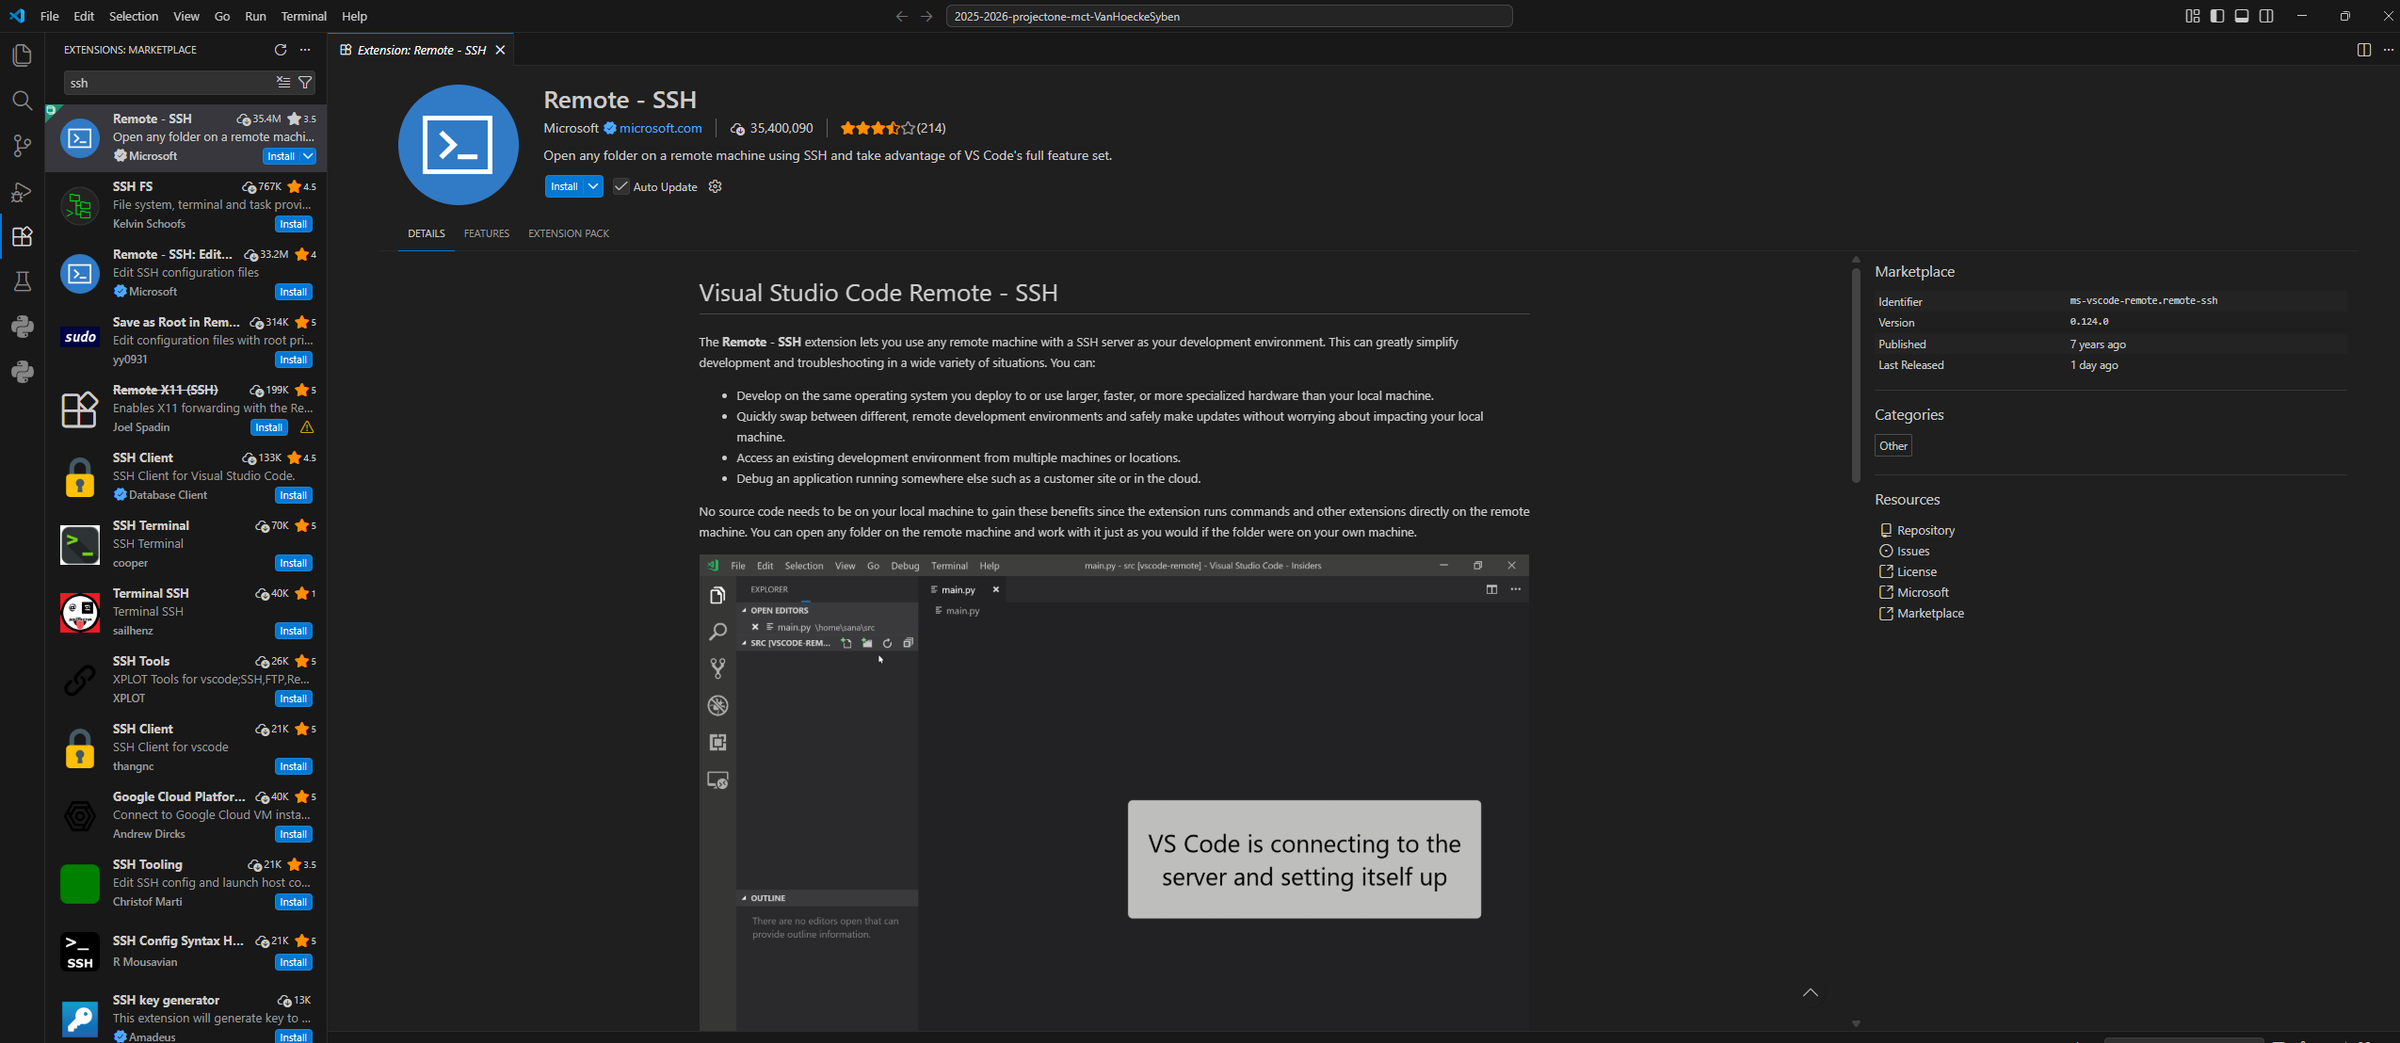The image size is (2400, 1043).
Task: Install Remote - SSH: Editing Configuration Files
Action: 293,292
